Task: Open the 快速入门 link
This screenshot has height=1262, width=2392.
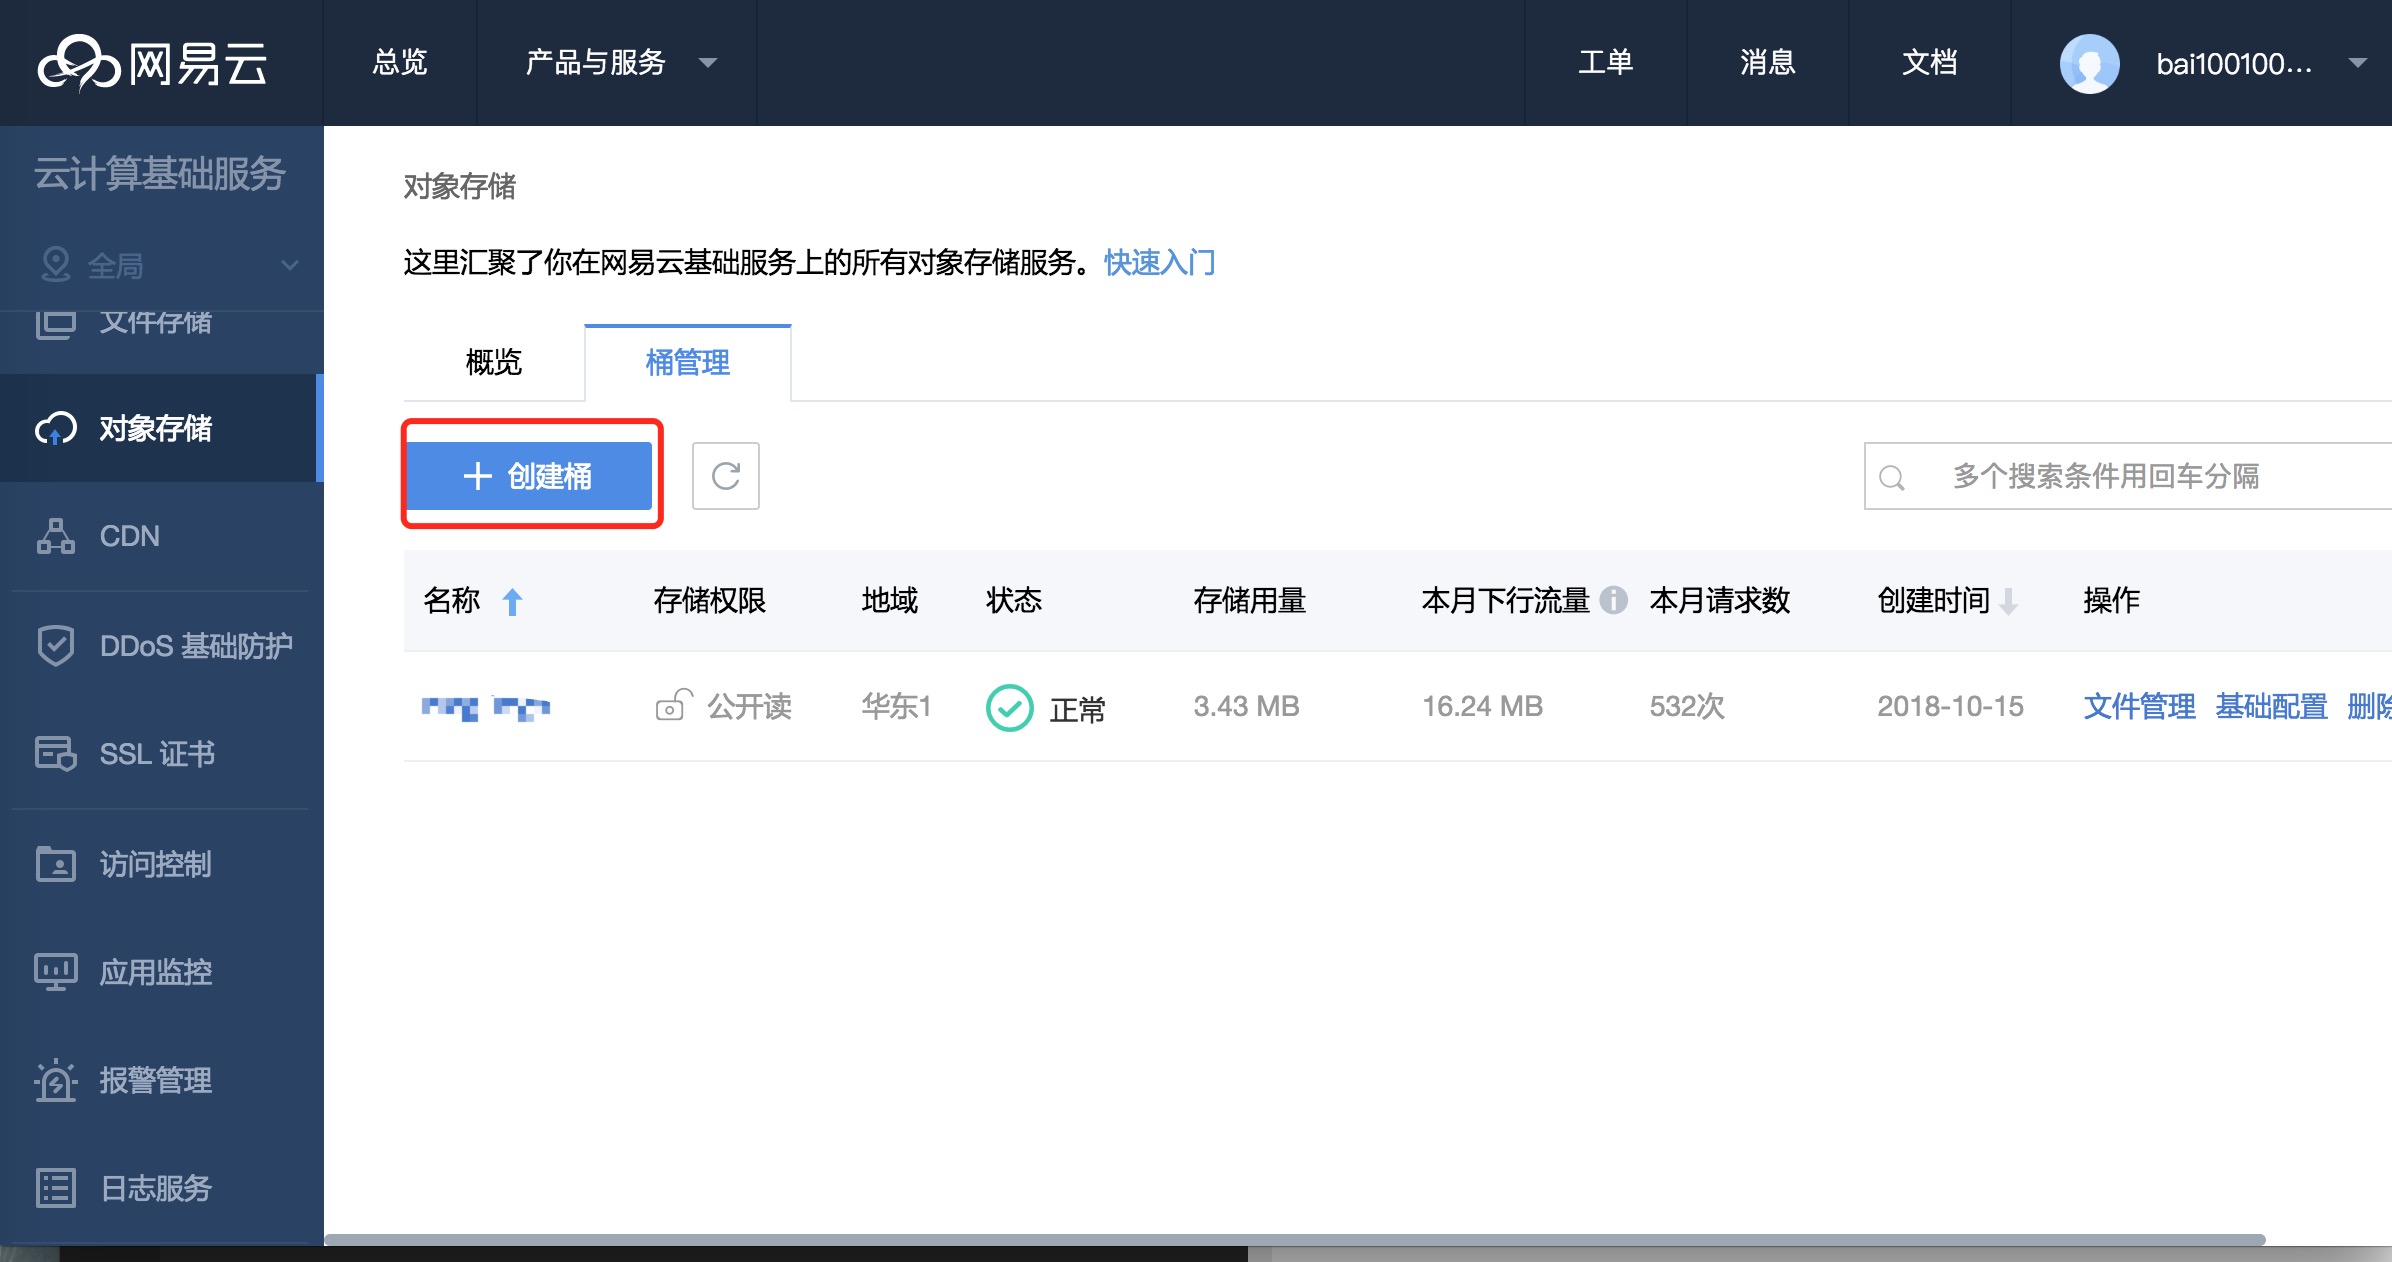Action: [x=1160, y=262]
